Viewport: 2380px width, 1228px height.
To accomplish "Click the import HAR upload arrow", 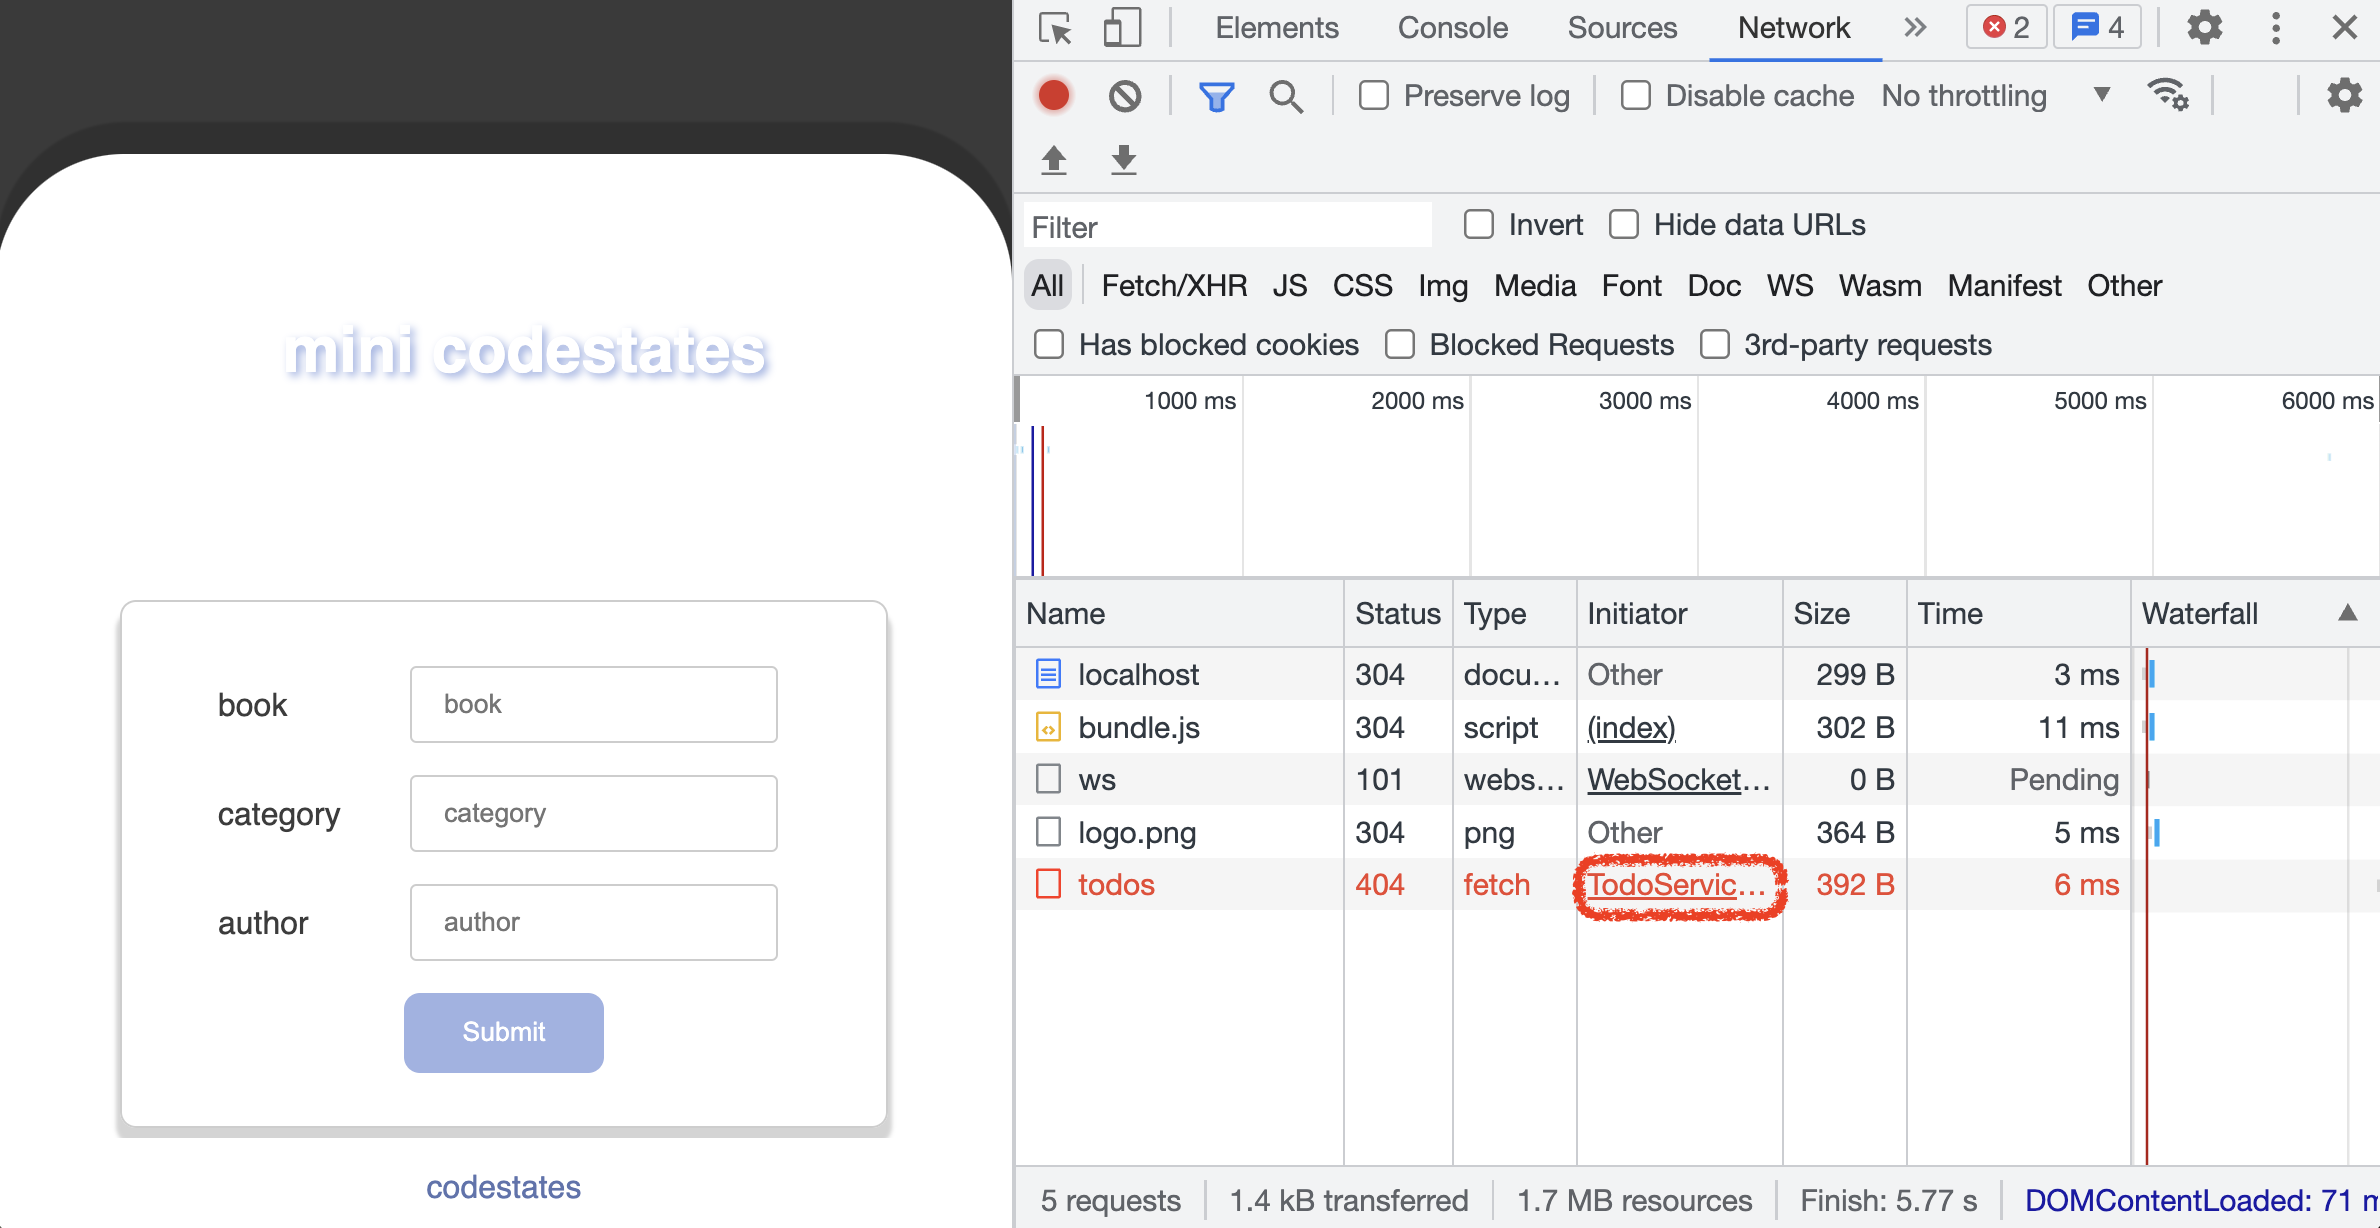I will click(x=1054, y=160).
